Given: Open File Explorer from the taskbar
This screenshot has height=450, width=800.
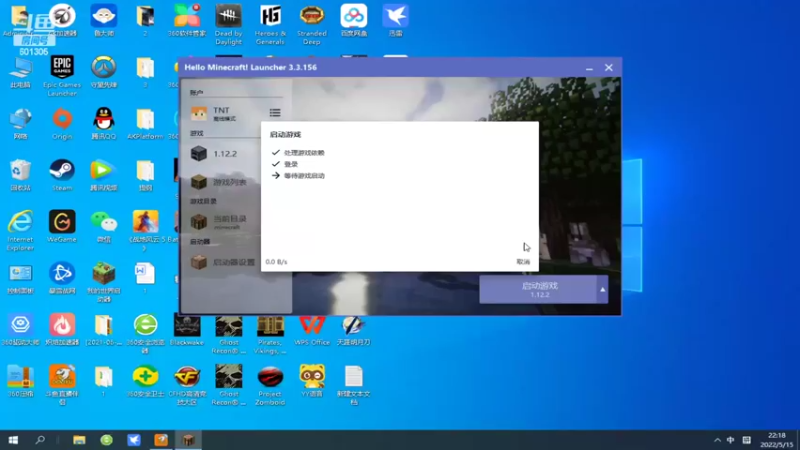Looking at the screenshot, I should pyautogui.click(x=79, y=440).
